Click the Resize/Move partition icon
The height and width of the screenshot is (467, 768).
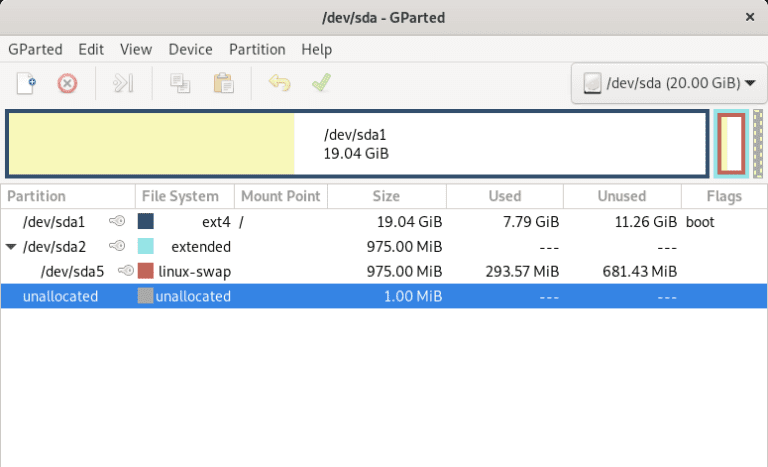pos(123,84)
